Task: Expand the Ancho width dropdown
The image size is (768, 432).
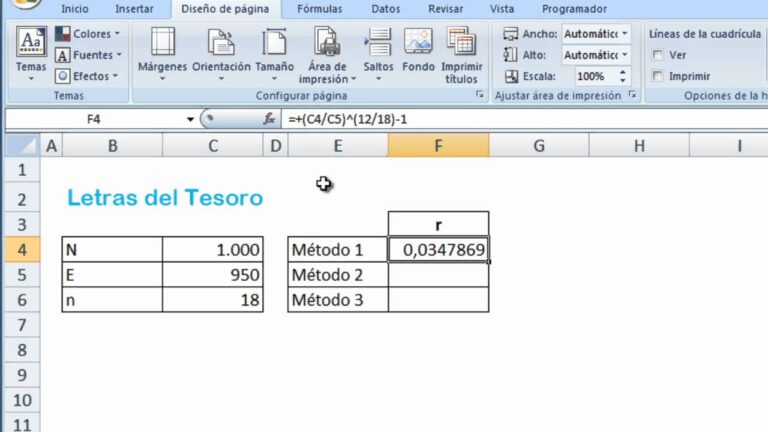Action: click(x=625, y=34)
